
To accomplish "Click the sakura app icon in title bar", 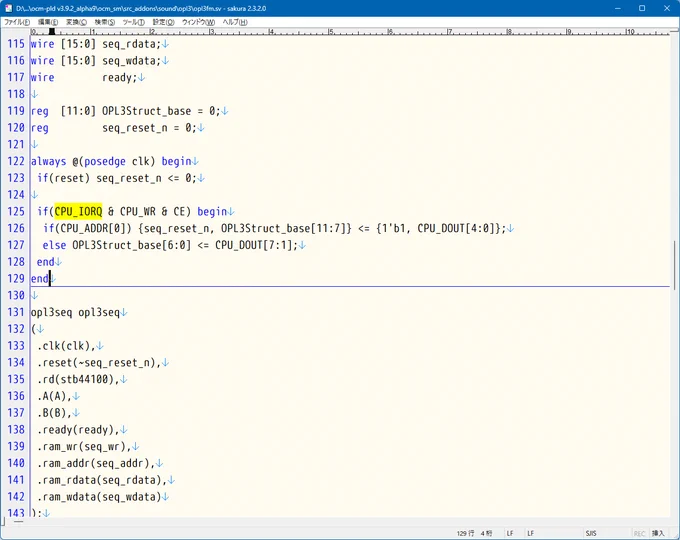I will point(8,8).
